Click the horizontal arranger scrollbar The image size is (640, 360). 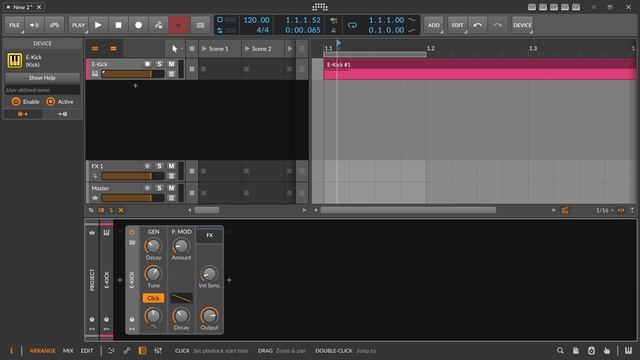click(408, 210)
